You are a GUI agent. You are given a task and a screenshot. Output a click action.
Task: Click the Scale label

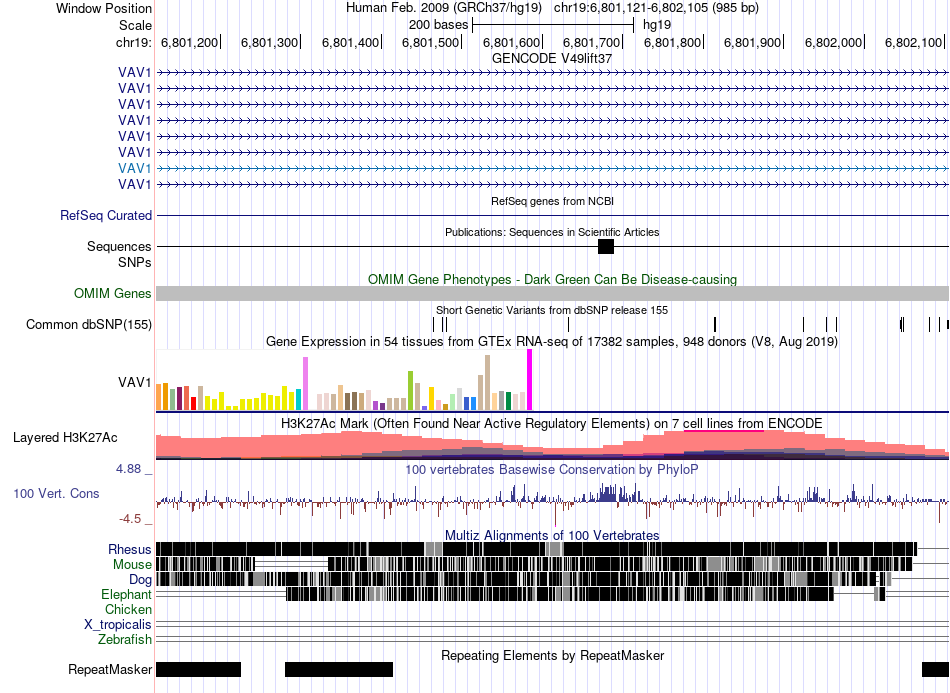click(x=135, y=25)
